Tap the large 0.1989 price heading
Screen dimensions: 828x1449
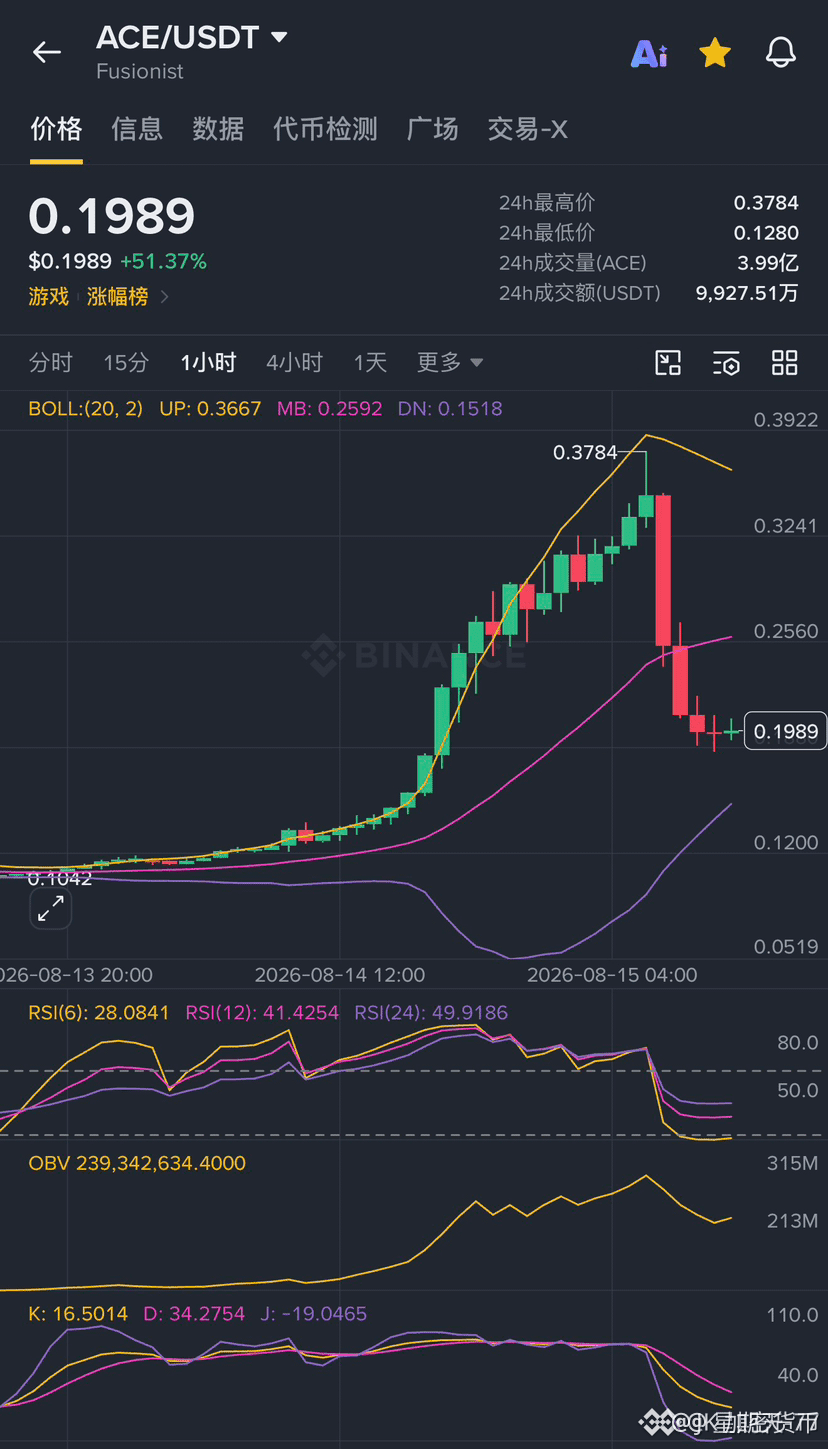tap(112, 216)
